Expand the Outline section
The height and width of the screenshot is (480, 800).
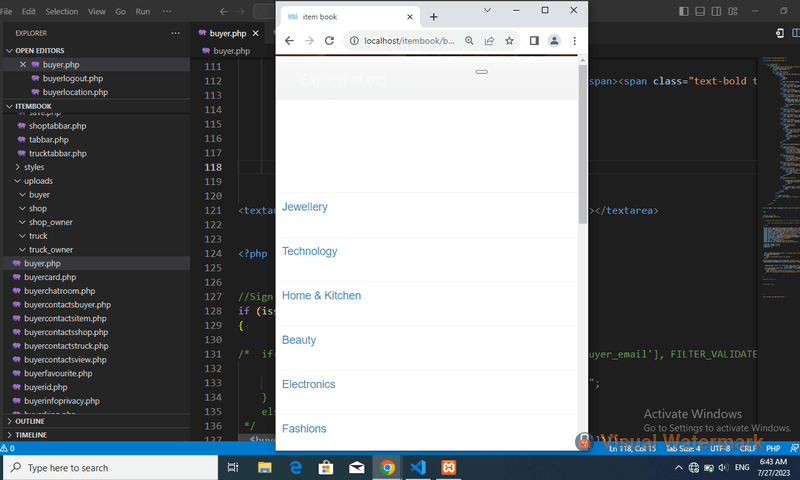pyautogui.click(x=30, y=421)
